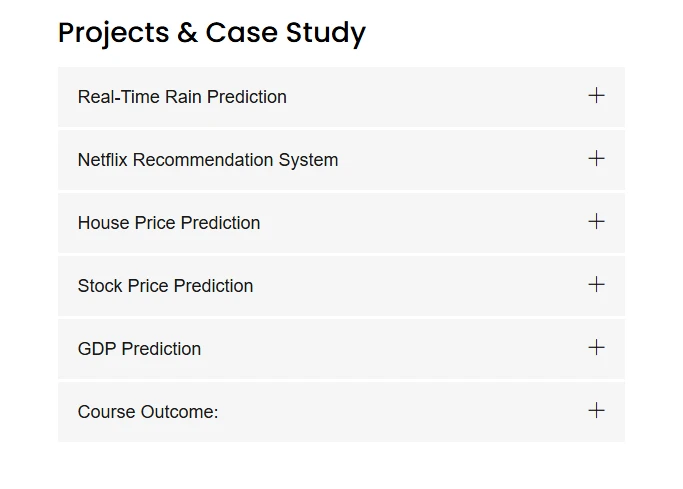Expand the Stock Price Prediction section

(x=341, y=286)
